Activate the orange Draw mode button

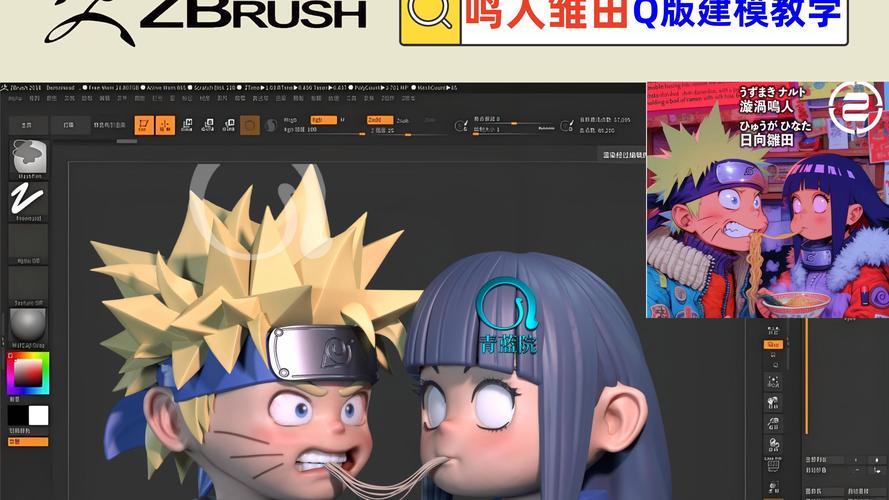click(165, 125)
